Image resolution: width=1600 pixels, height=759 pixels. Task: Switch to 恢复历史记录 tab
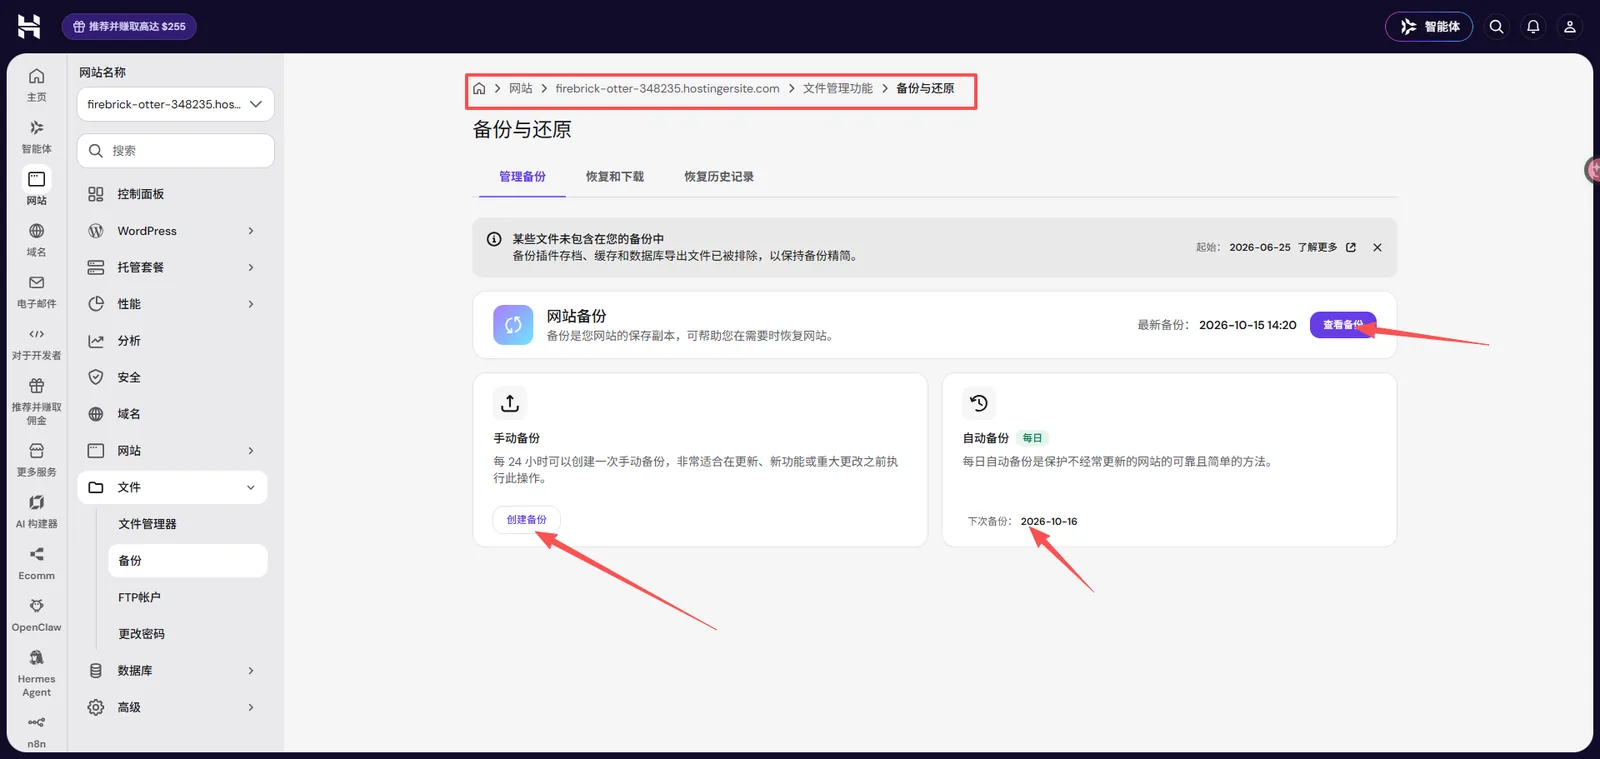click(719, 177)
